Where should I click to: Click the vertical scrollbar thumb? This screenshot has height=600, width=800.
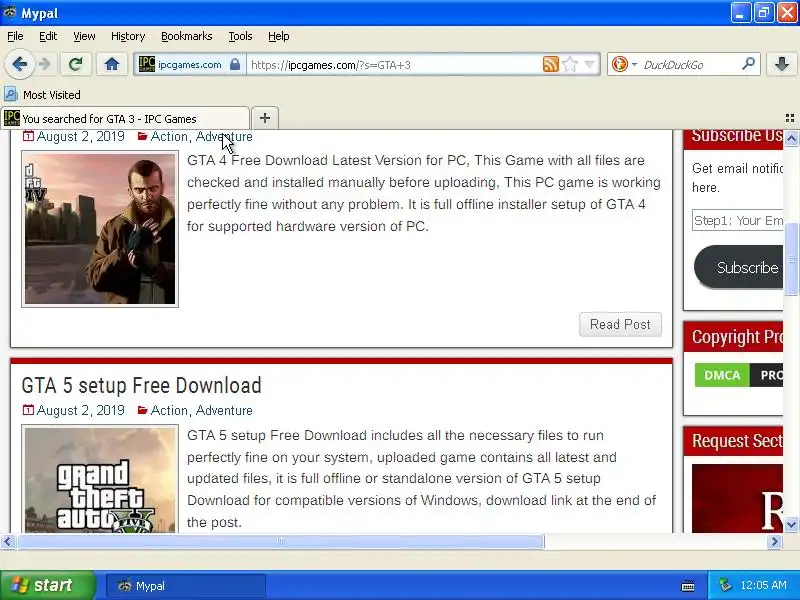[791, 259]
